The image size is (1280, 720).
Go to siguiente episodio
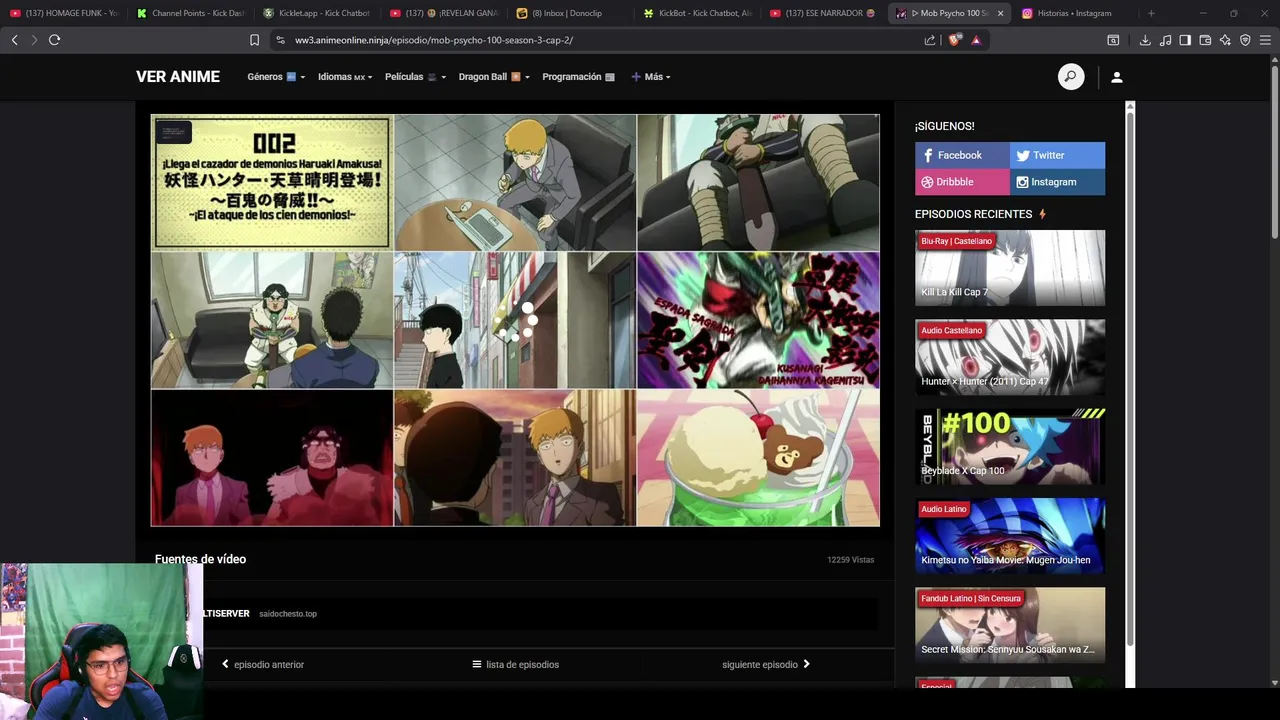(x=766, y=664)
